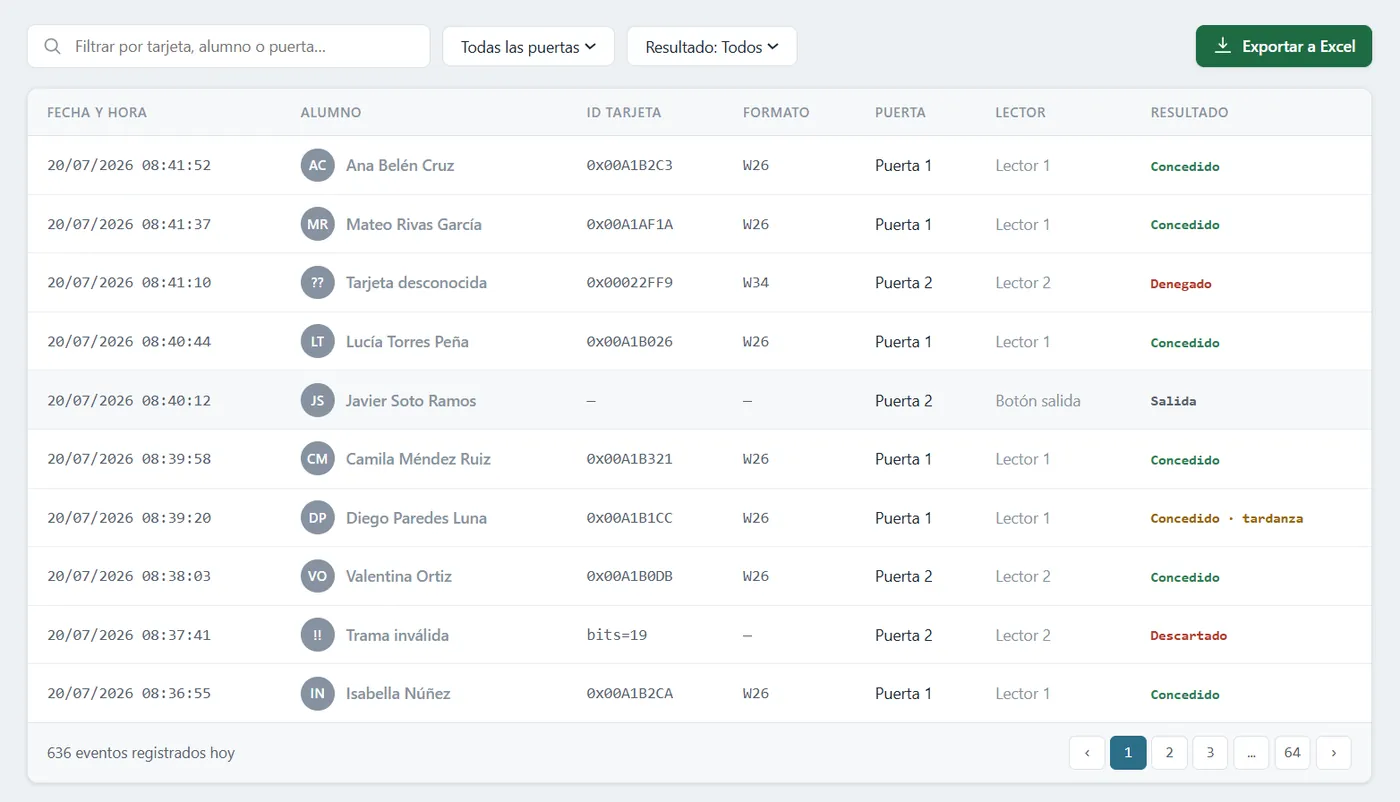This screenshot has width=1400, height=802.
Task: Click the !! avatar for Trama inválida
Action: click(x=317, y=635)
